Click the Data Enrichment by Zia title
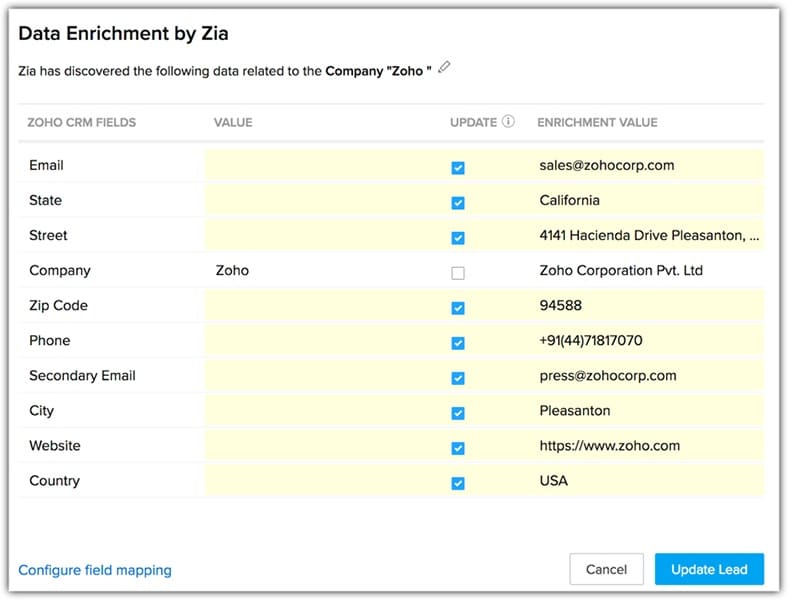788x600 pixels. [123, 33]
